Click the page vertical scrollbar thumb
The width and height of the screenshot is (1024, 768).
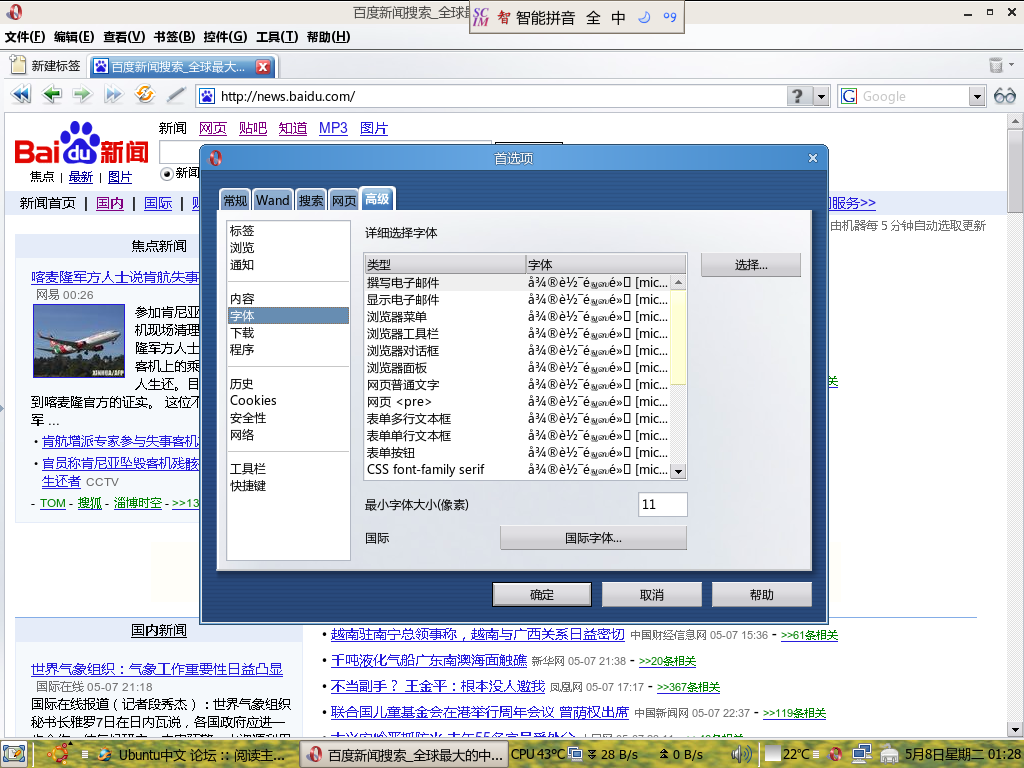1015,170
